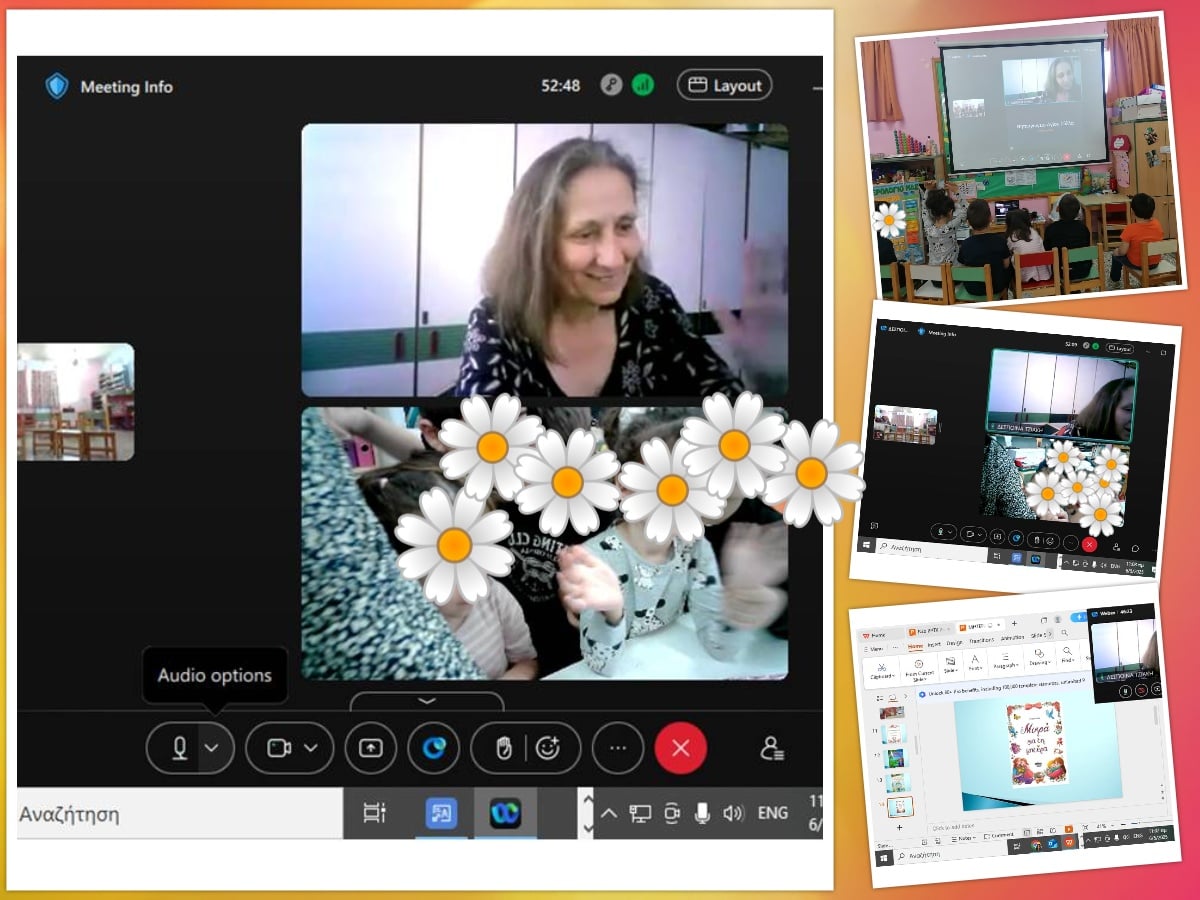The height and width of the screenshot is (900, 1200).
Task: Click the Αναζήτηση taskbar search box
Action: [180, 813]
